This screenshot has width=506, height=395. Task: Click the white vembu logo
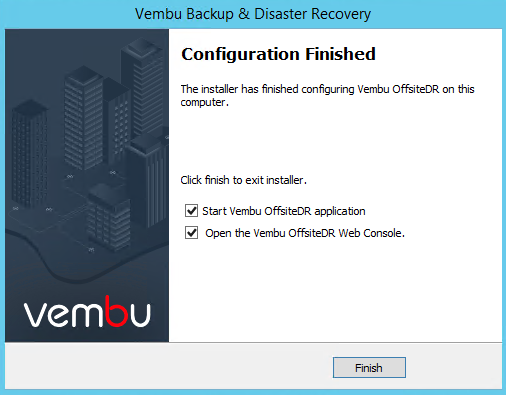[87, 312]
